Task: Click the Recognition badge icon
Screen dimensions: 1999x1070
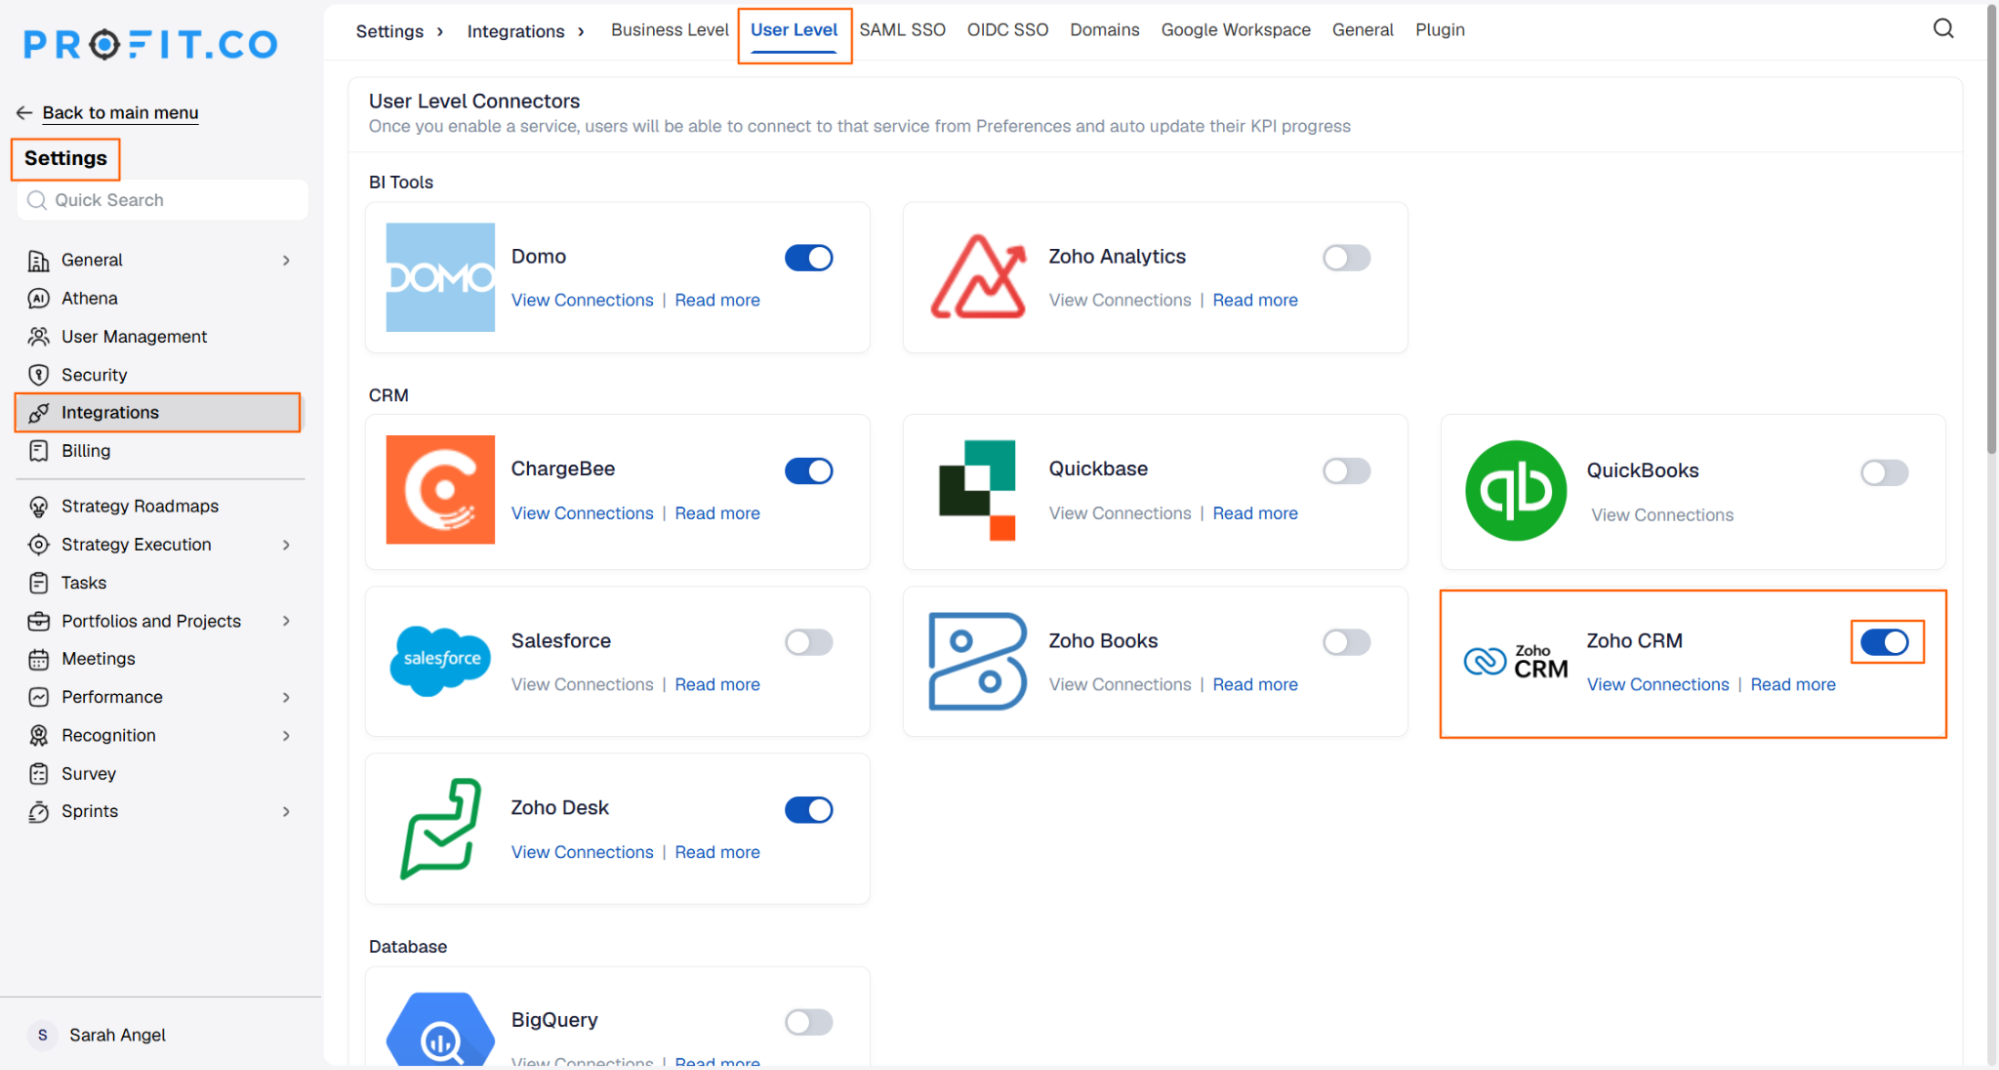Action: coord(38,735)
